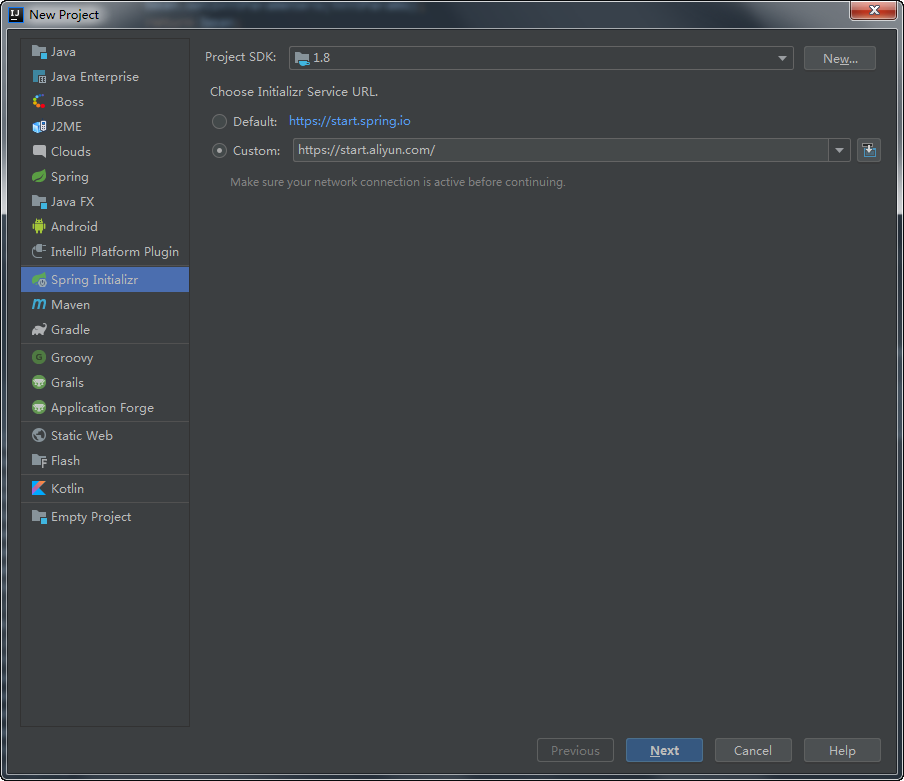Select the Maven project type
Image resolution: width=904 pixels, height=781 pixels.
click(69, 304)
